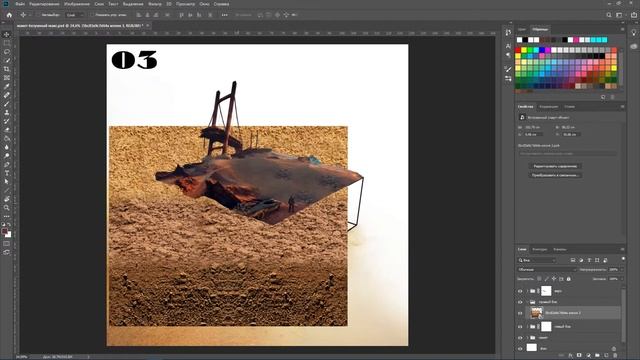
Task: Click the add layer mask icon
Action: (x=579, y=356)
